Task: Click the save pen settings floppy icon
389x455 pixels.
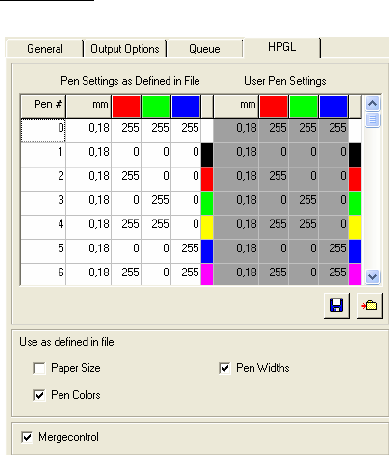Action: 337,305
